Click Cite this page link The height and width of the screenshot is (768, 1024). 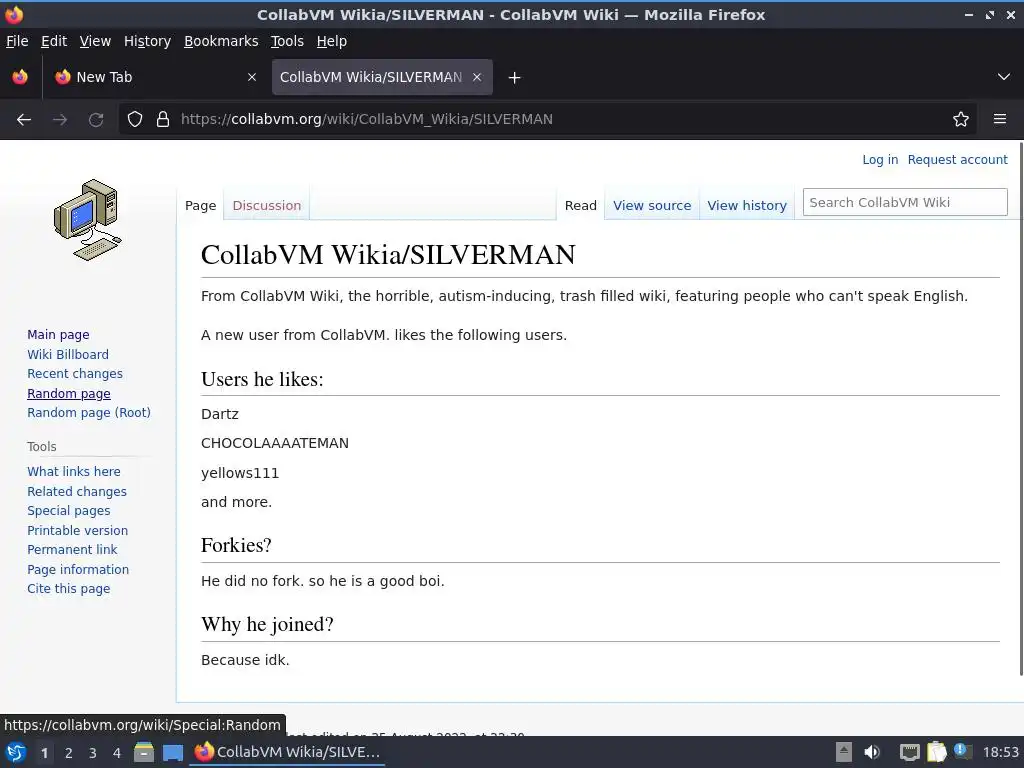(69, 589)
